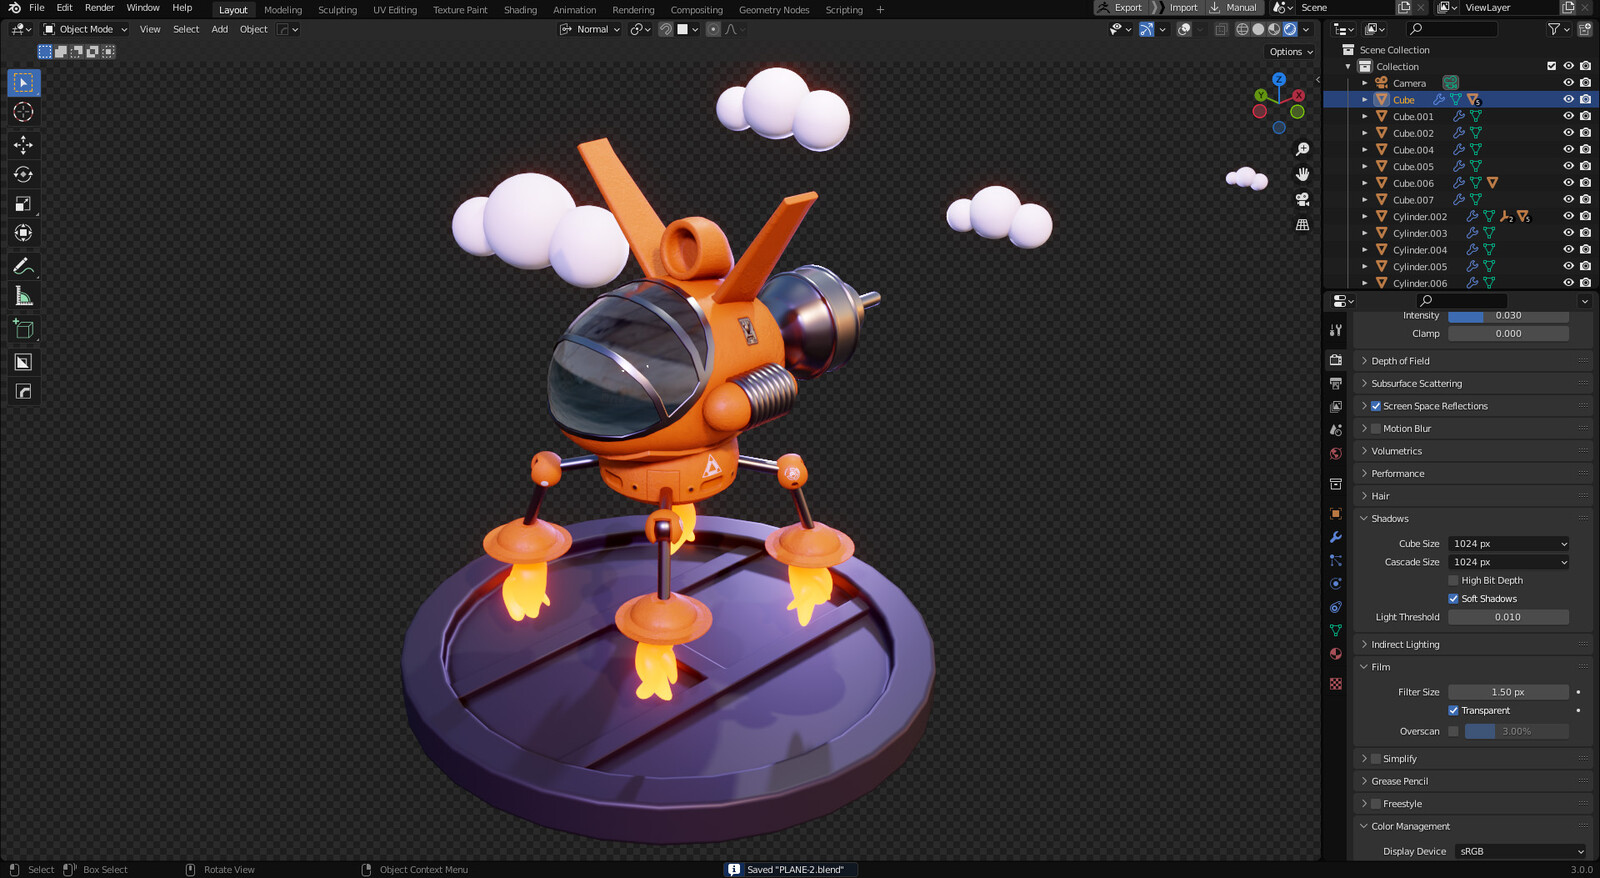Viewport: 1600px width, 878px height.
Task: Switch to rendered viewport shading
Action: [1290, 29]
